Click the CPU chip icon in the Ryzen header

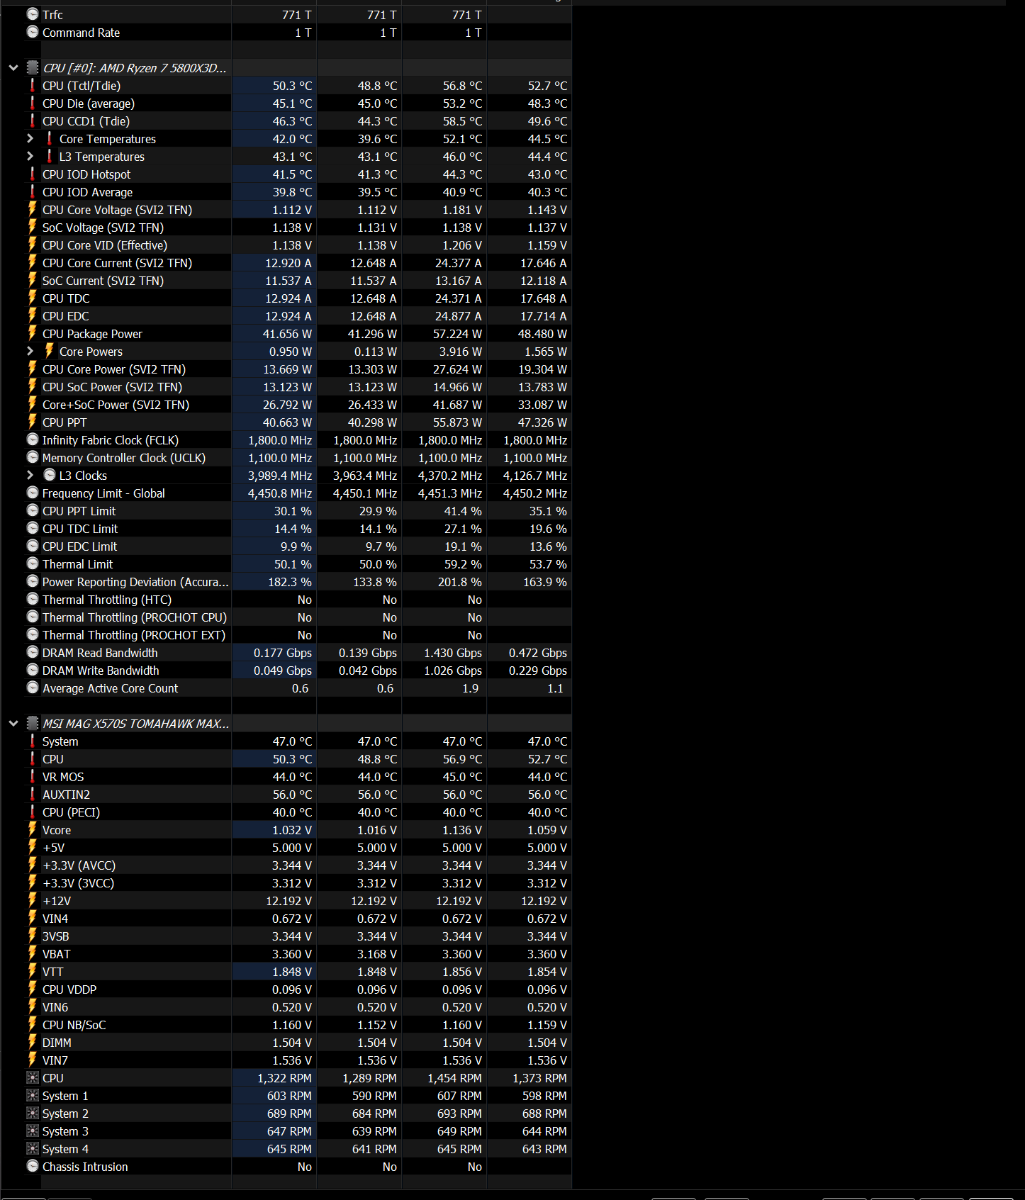click(33, 68)
